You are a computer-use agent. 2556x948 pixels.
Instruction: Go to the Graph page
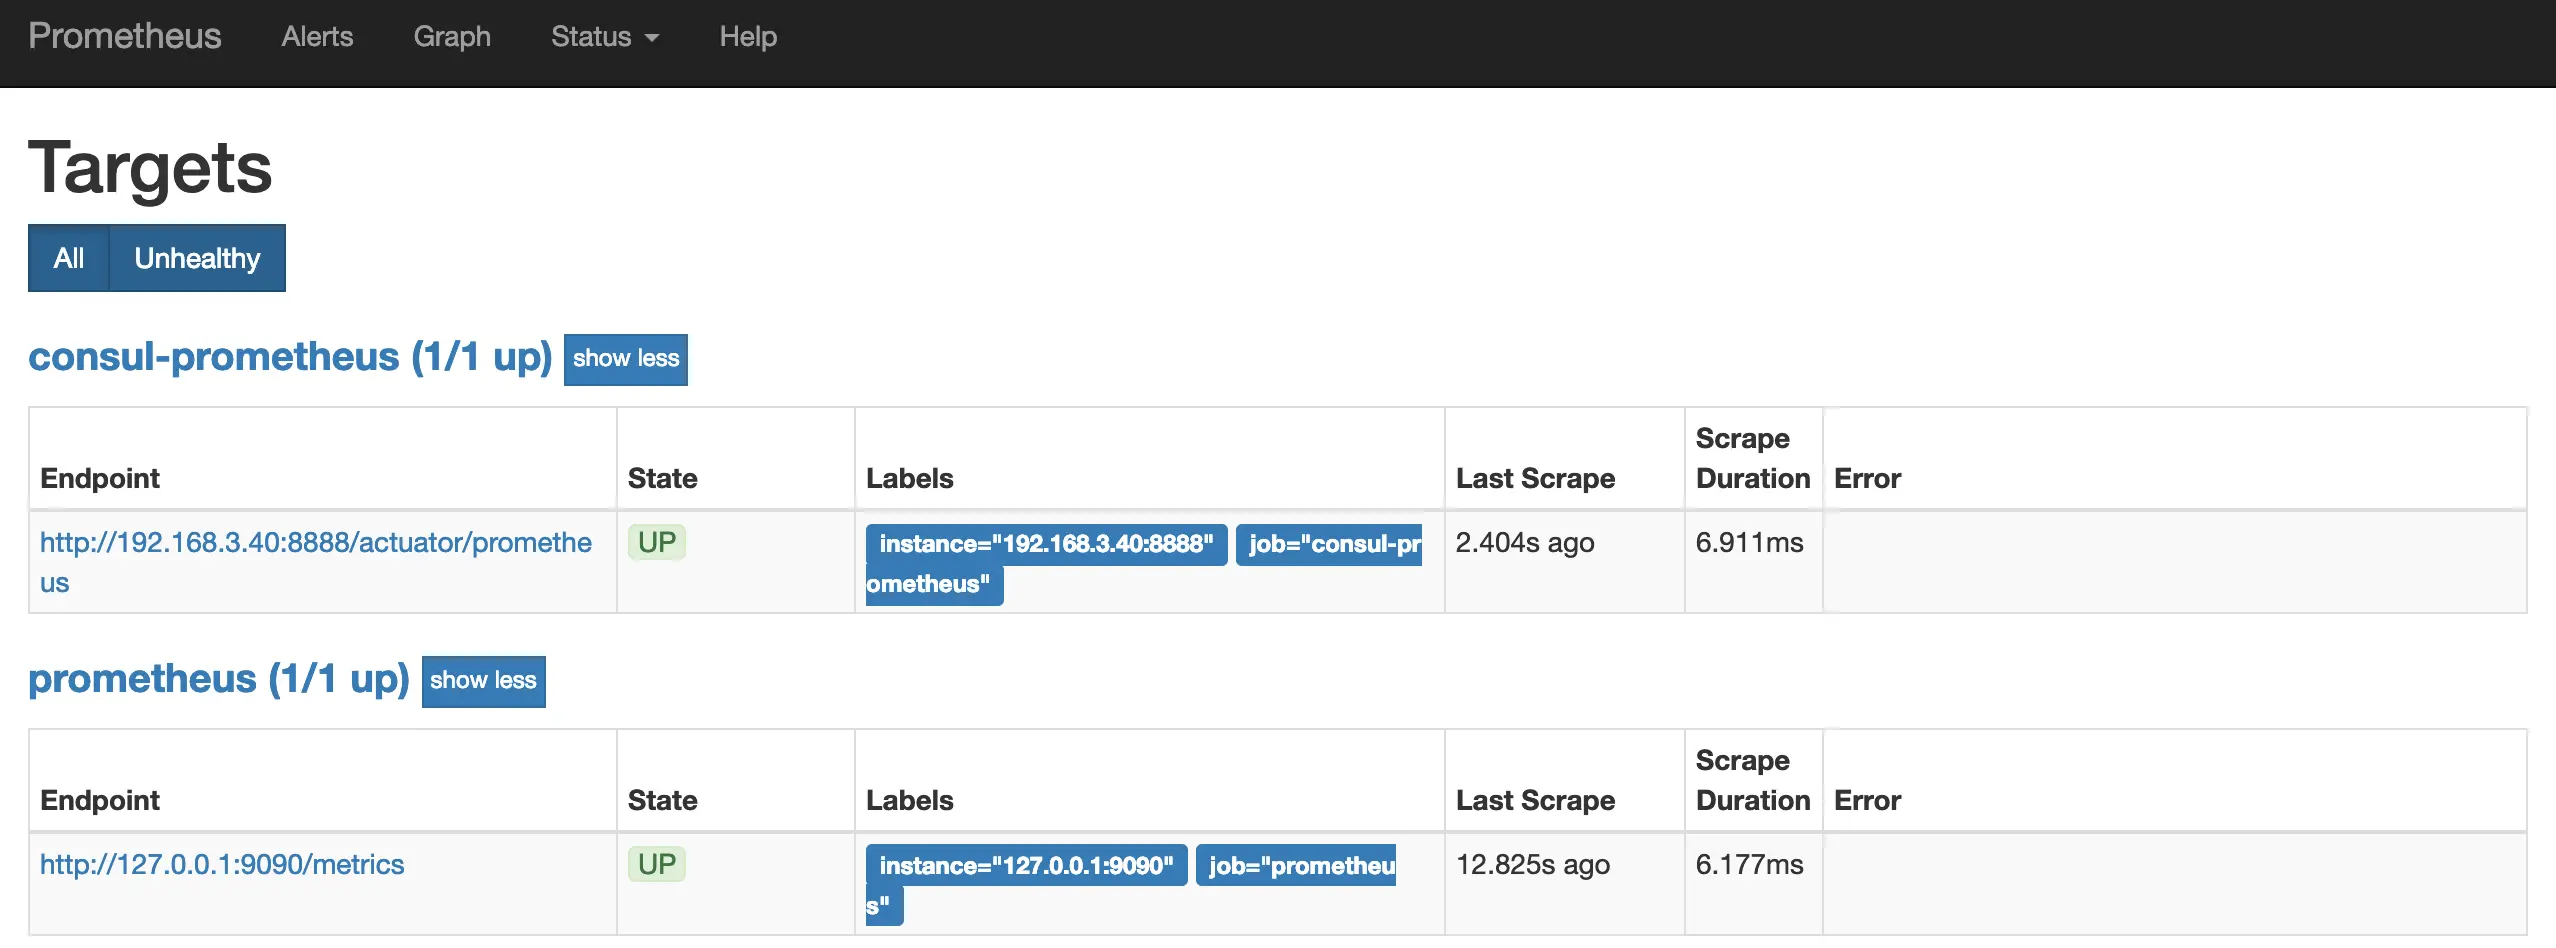[x=452, y=37]
